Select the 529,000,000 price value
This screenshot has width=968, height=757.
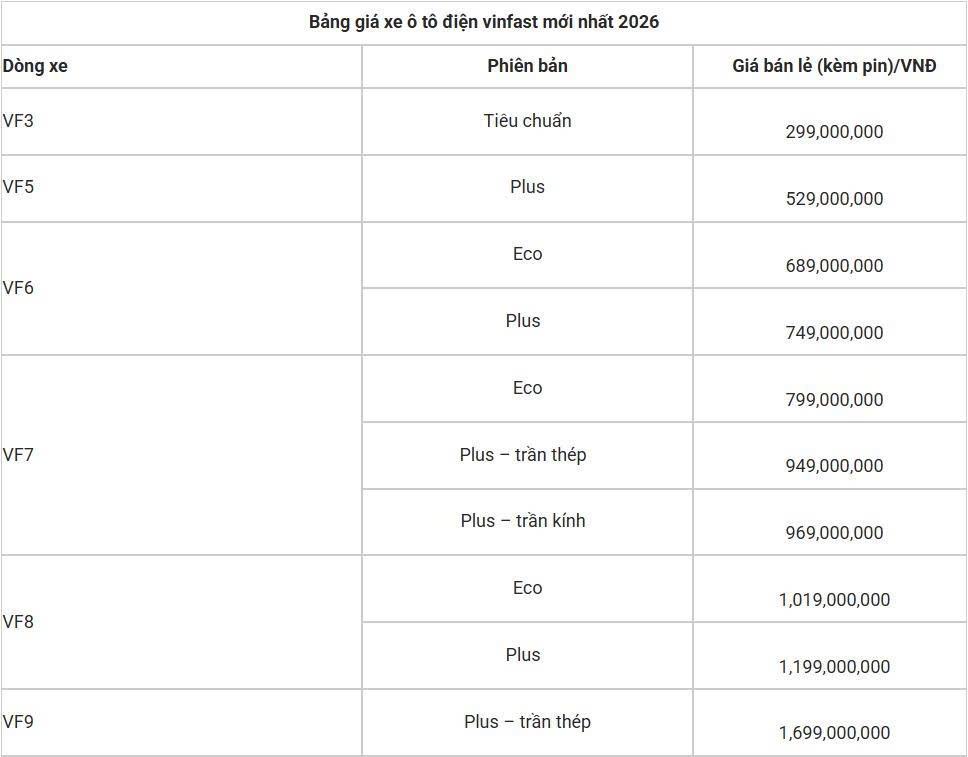[834, 199]
